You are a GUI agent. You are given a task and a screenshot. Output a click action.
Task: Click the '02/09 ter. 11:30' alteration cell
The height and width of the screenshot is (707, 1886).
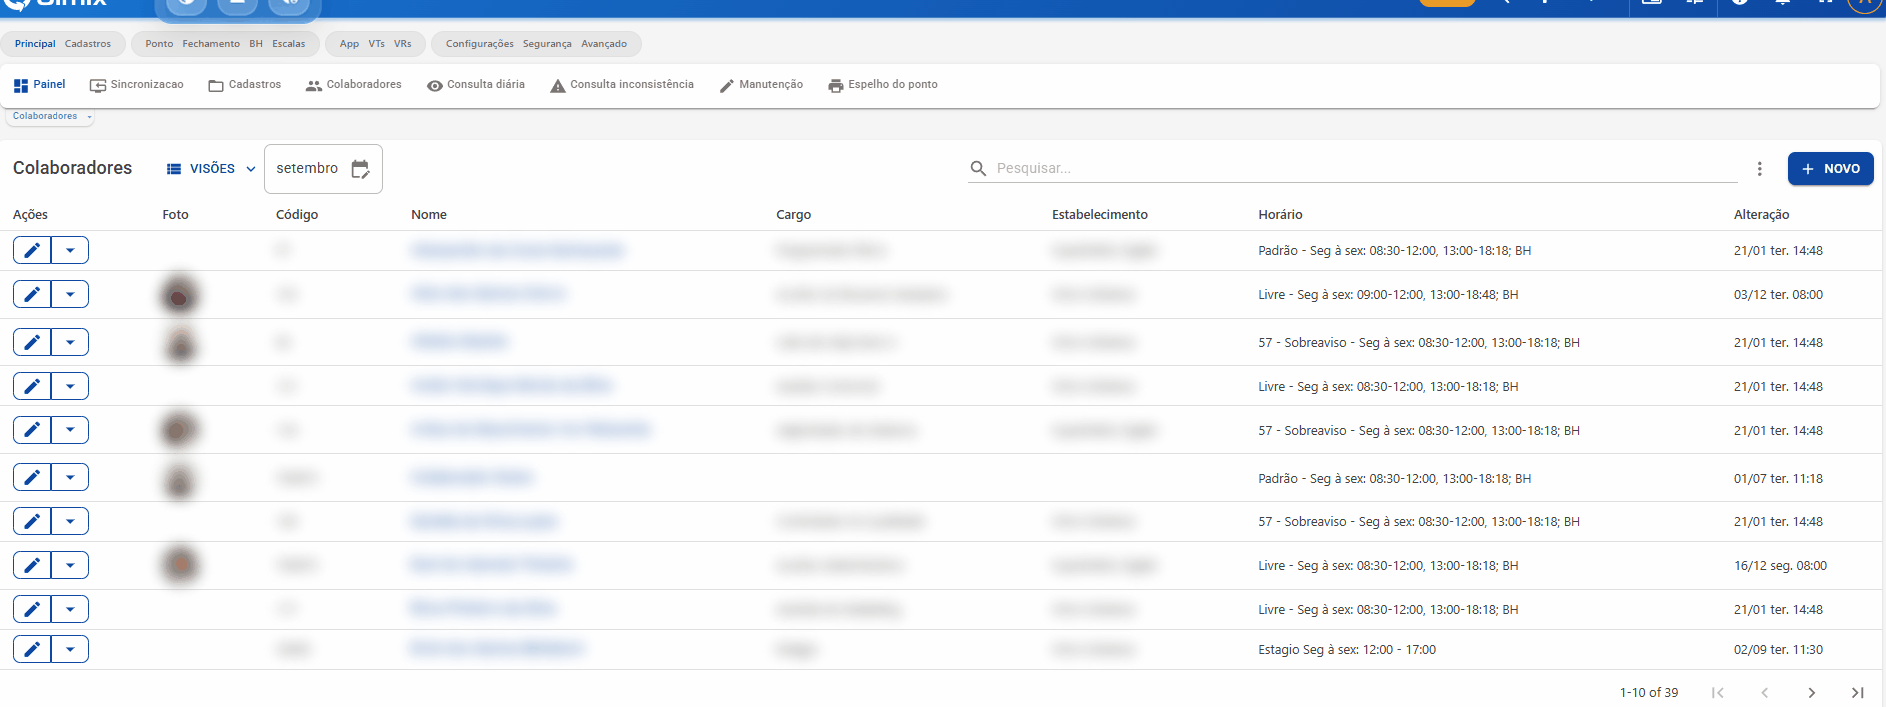pyautogui.click(x=1778, y=650)
